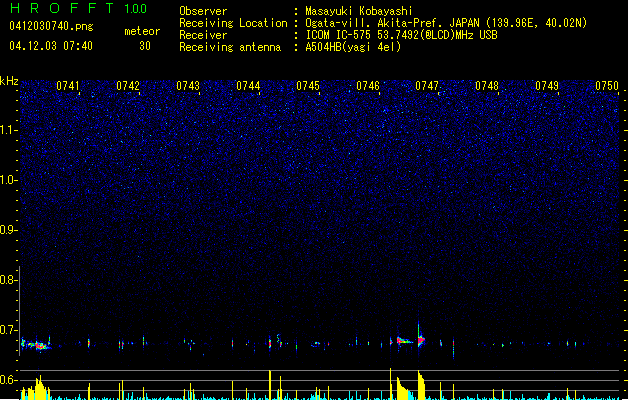Click the 1.1 kHz axis label
Screen dimensions: 629x400
point(8,130)
